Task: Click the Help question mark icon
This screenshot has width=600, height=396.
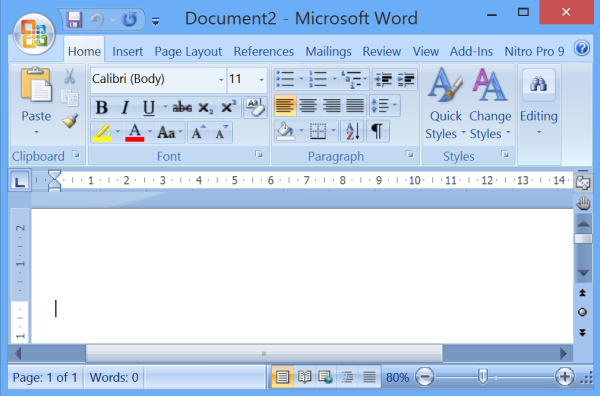Action: 582,49
